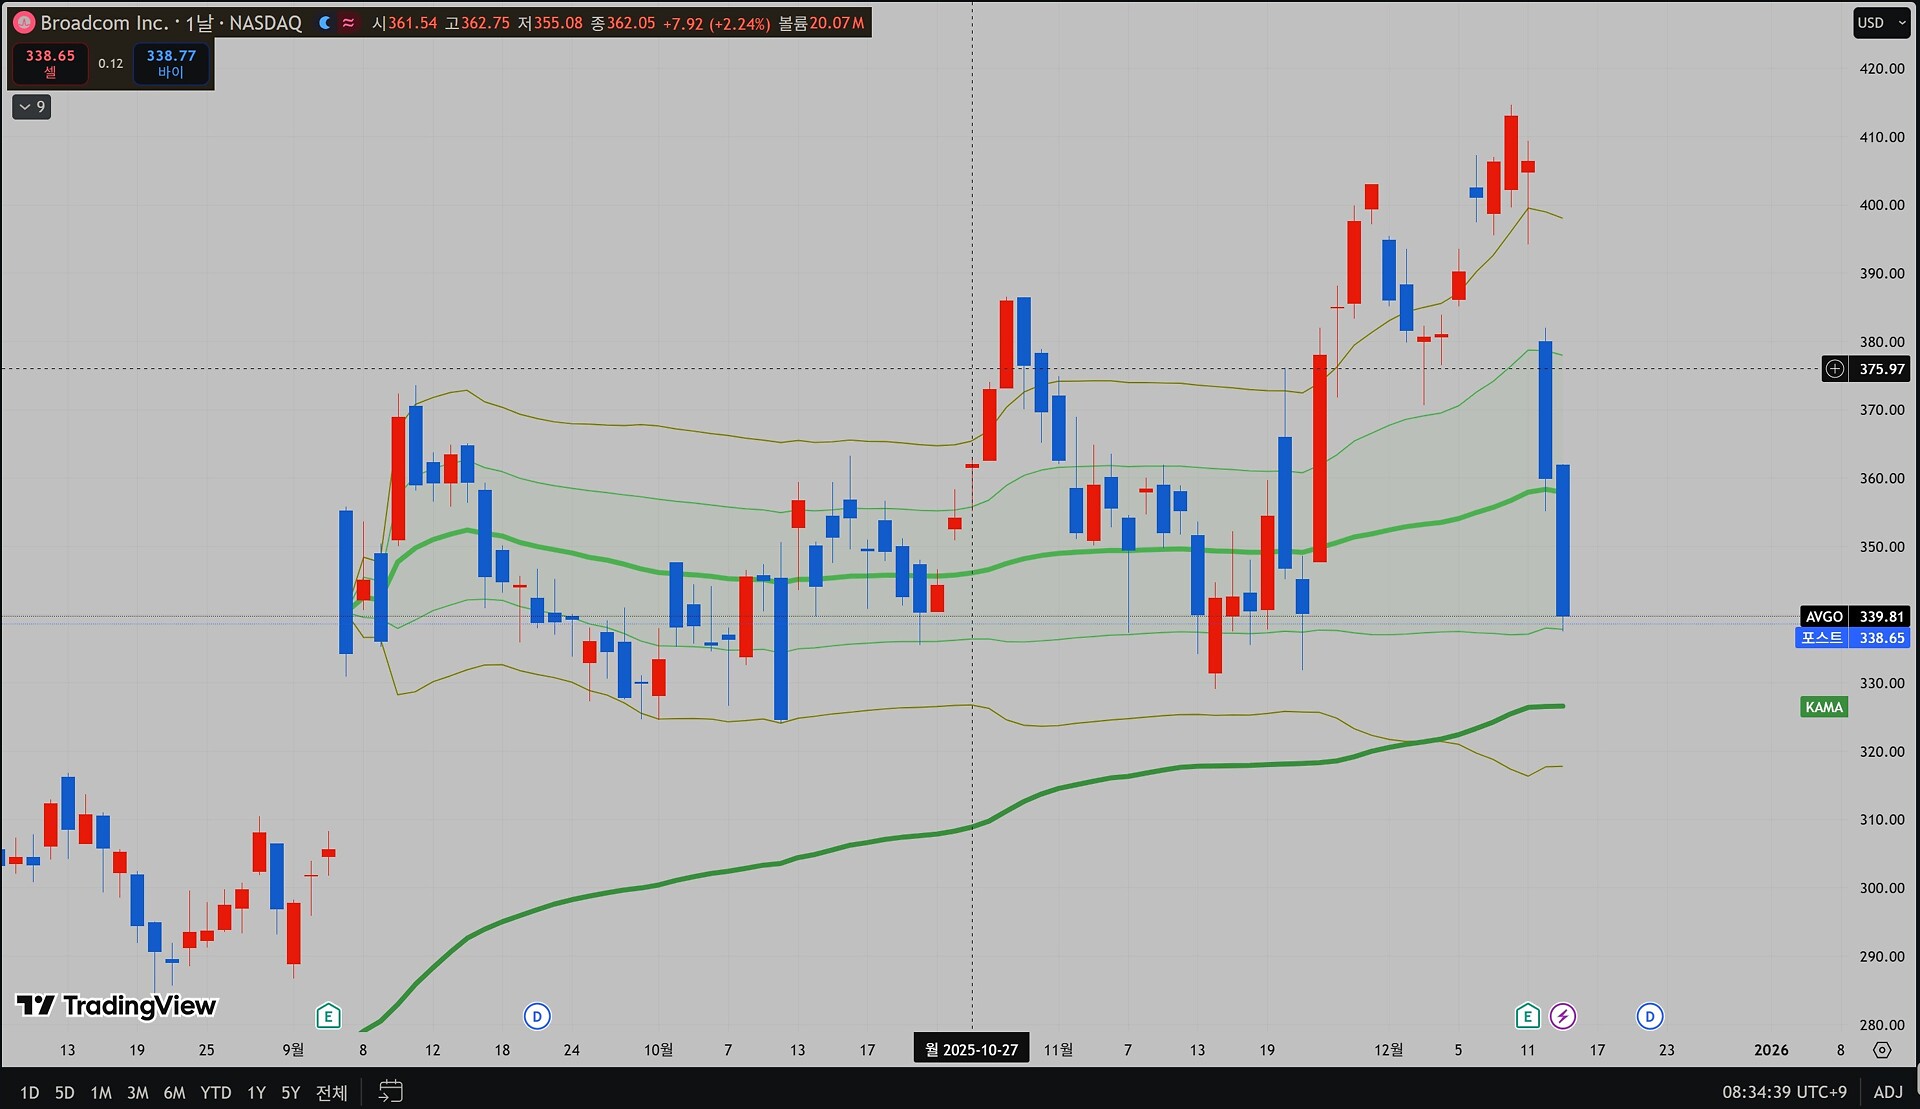
Task: Click the September dividend D marker
Action: [x=537, y=1017]
